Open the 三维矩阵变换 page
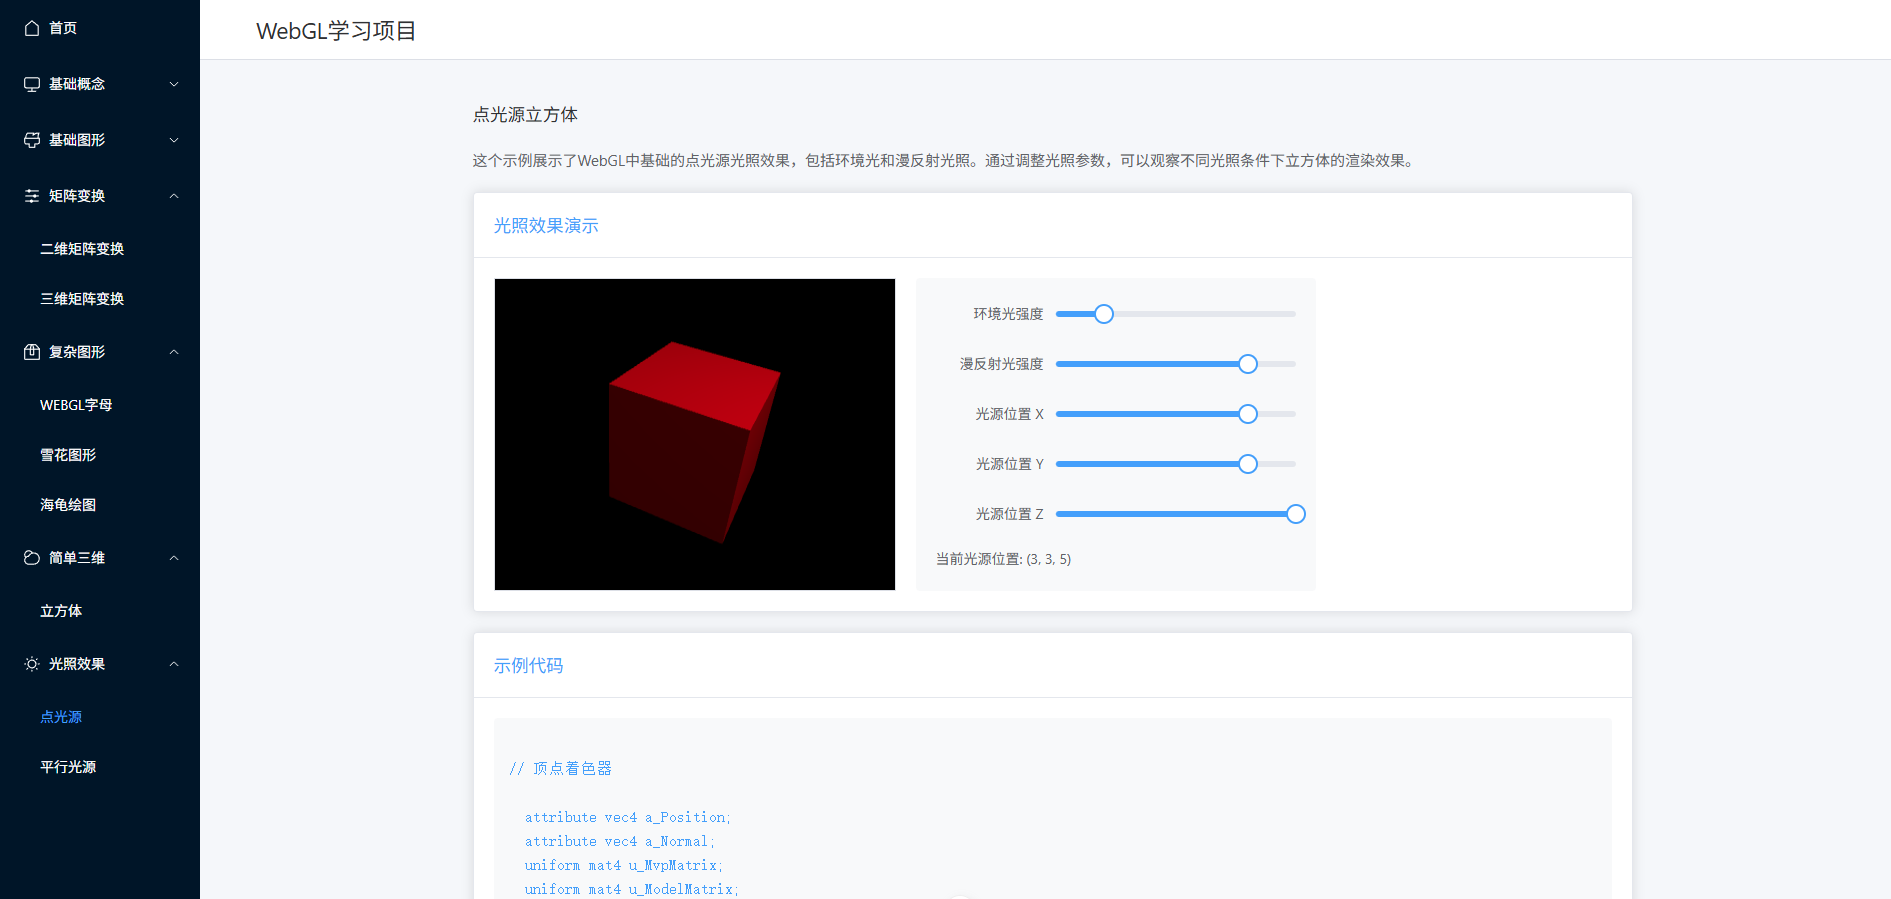Viewport: 1891px width, 899px height. (100, 299)
